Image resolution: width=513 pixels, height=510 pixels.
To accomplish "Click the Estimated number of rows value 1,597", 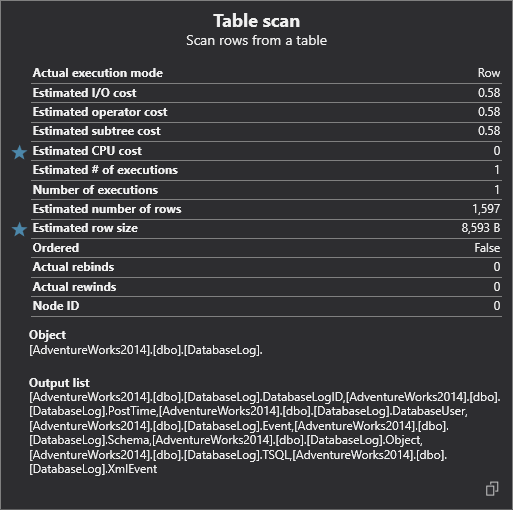I will (x=486, y=209).
